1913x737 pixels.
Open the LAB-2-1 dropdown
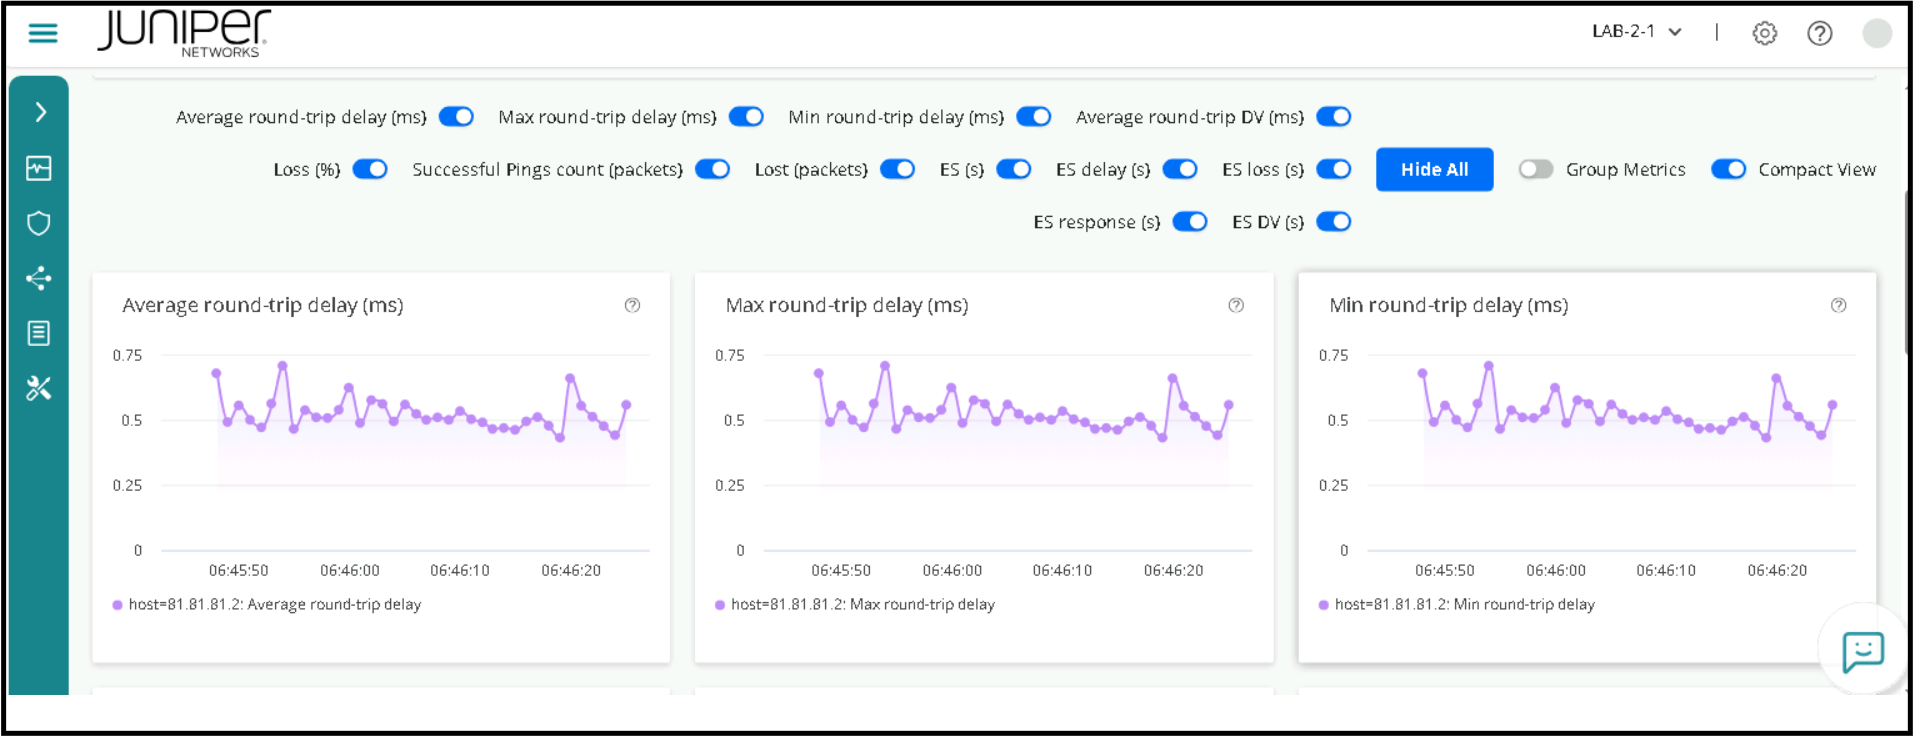tap(1636, 32)
